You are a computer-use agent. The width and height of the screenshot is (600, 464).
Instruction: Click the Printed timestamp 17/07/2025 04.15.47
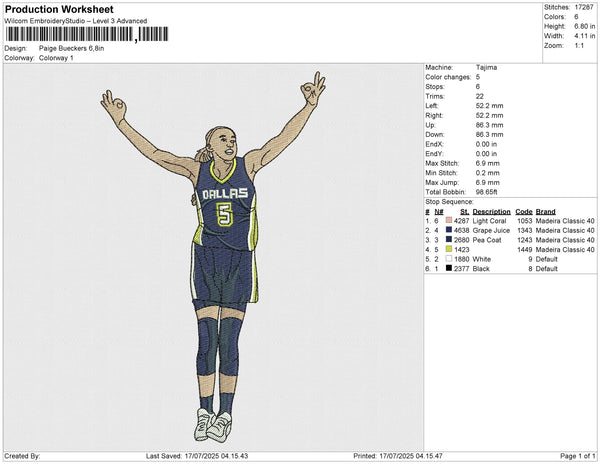pyautogui.click(x=411, y=456)
